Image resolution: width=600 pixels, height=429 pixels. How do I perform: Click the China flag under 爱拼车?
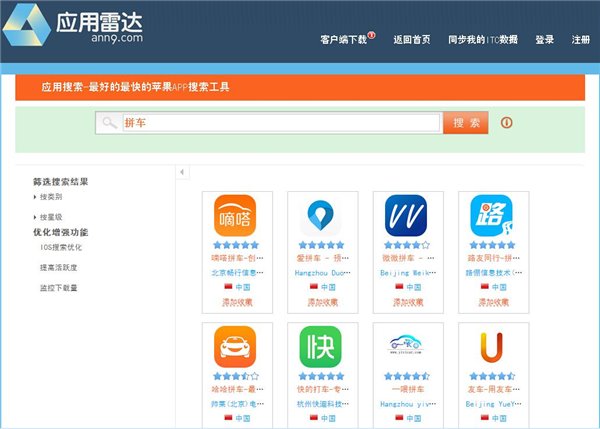314,287
